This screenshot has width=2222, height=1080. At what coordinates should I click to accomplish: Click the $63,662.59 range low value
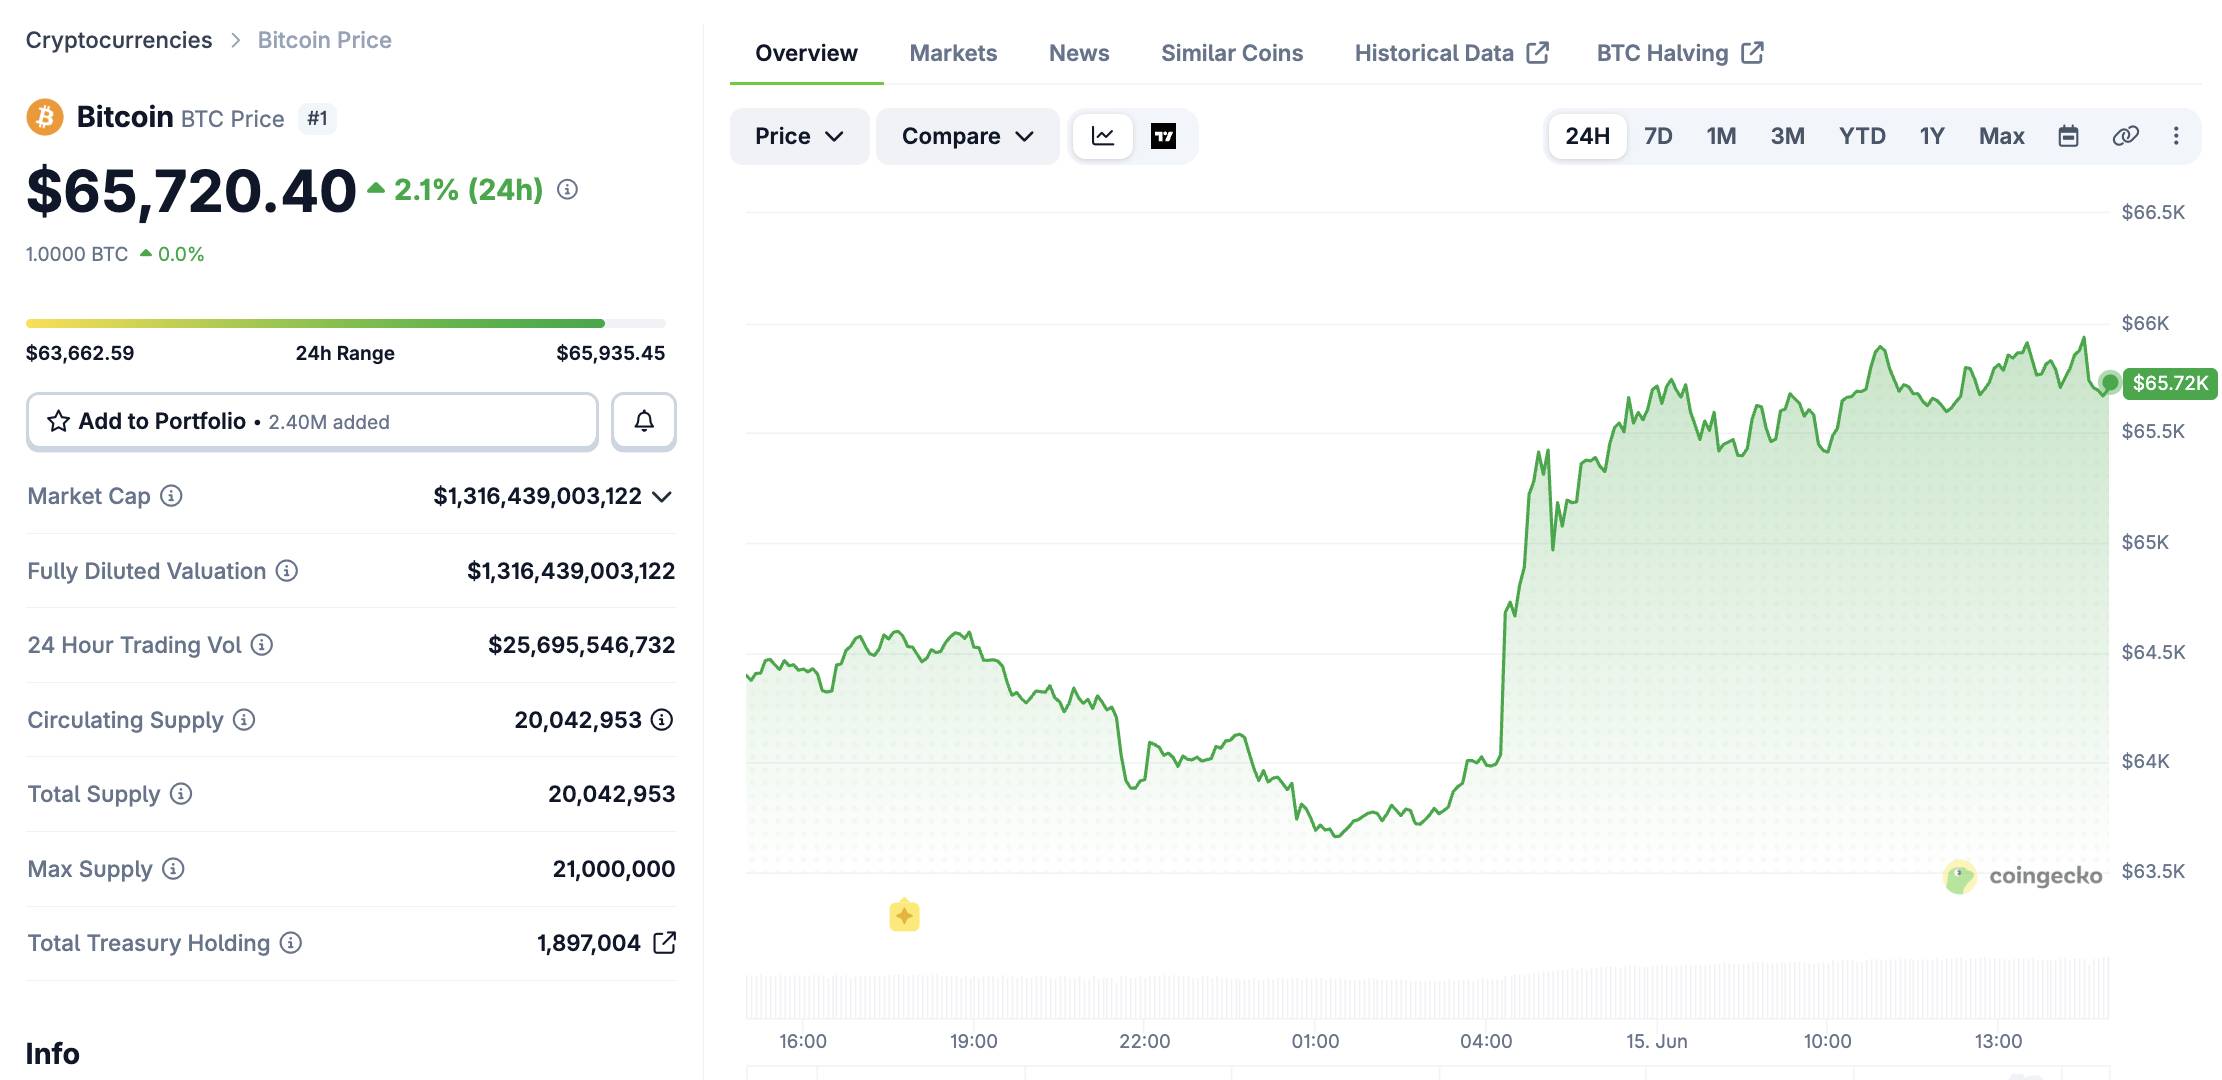coord(80,353)
